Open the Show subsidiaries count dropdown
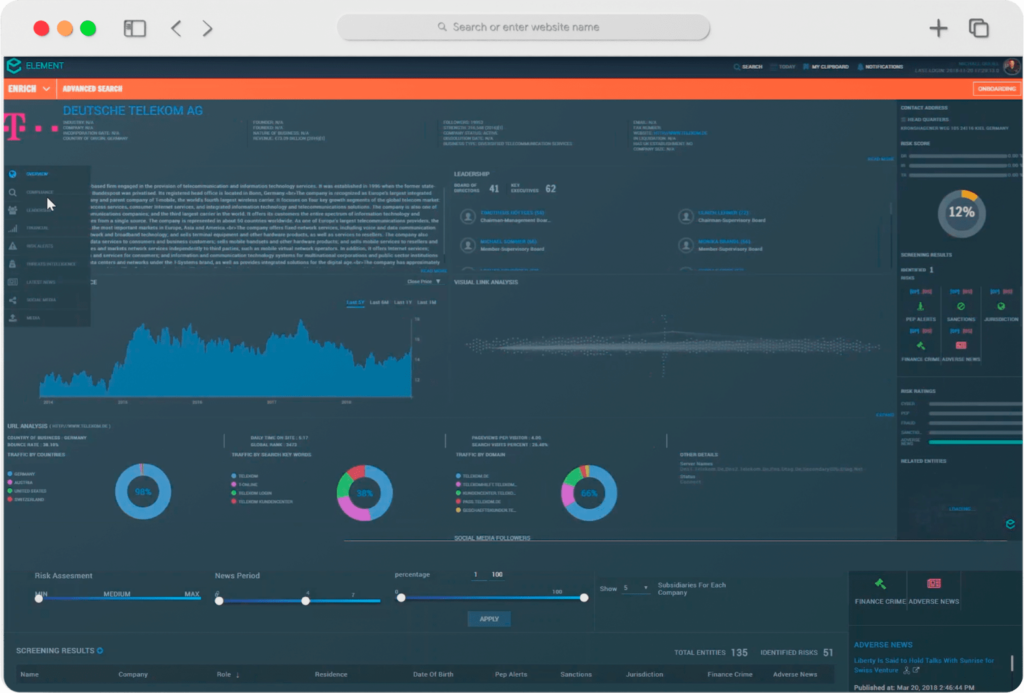 point(635,588)
